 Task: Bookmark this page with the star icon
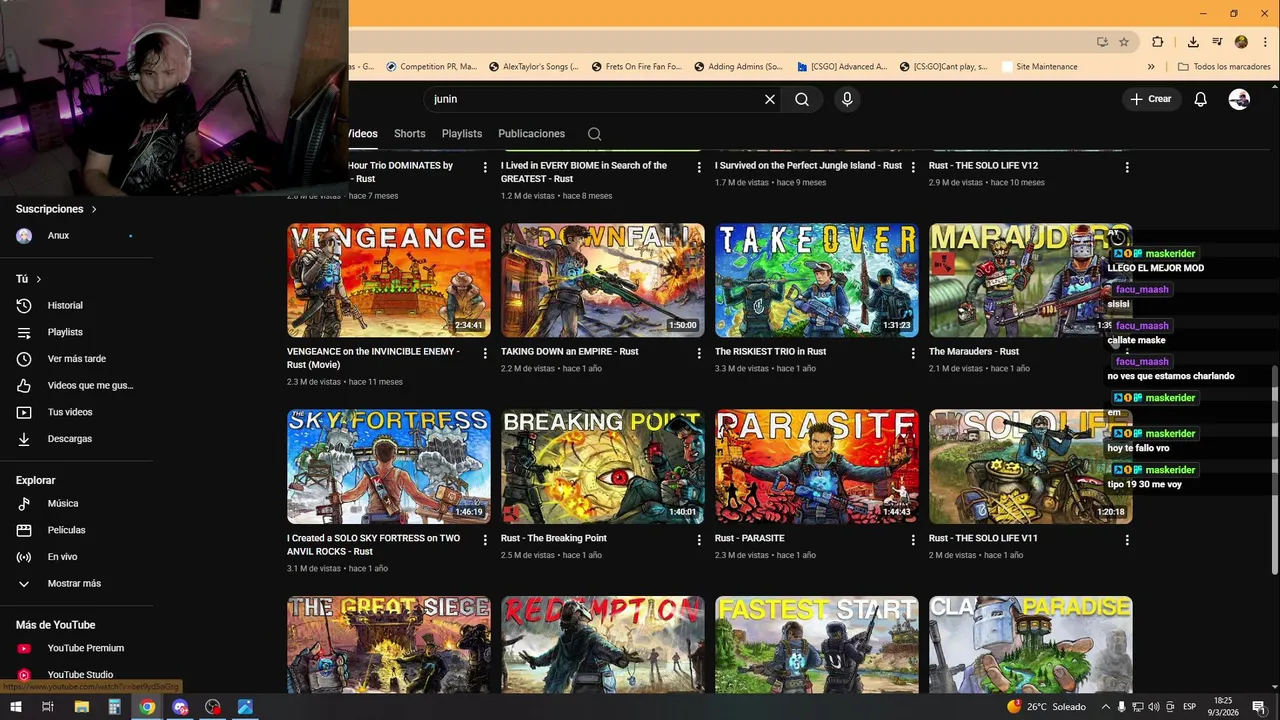(x=1124, y=42)
